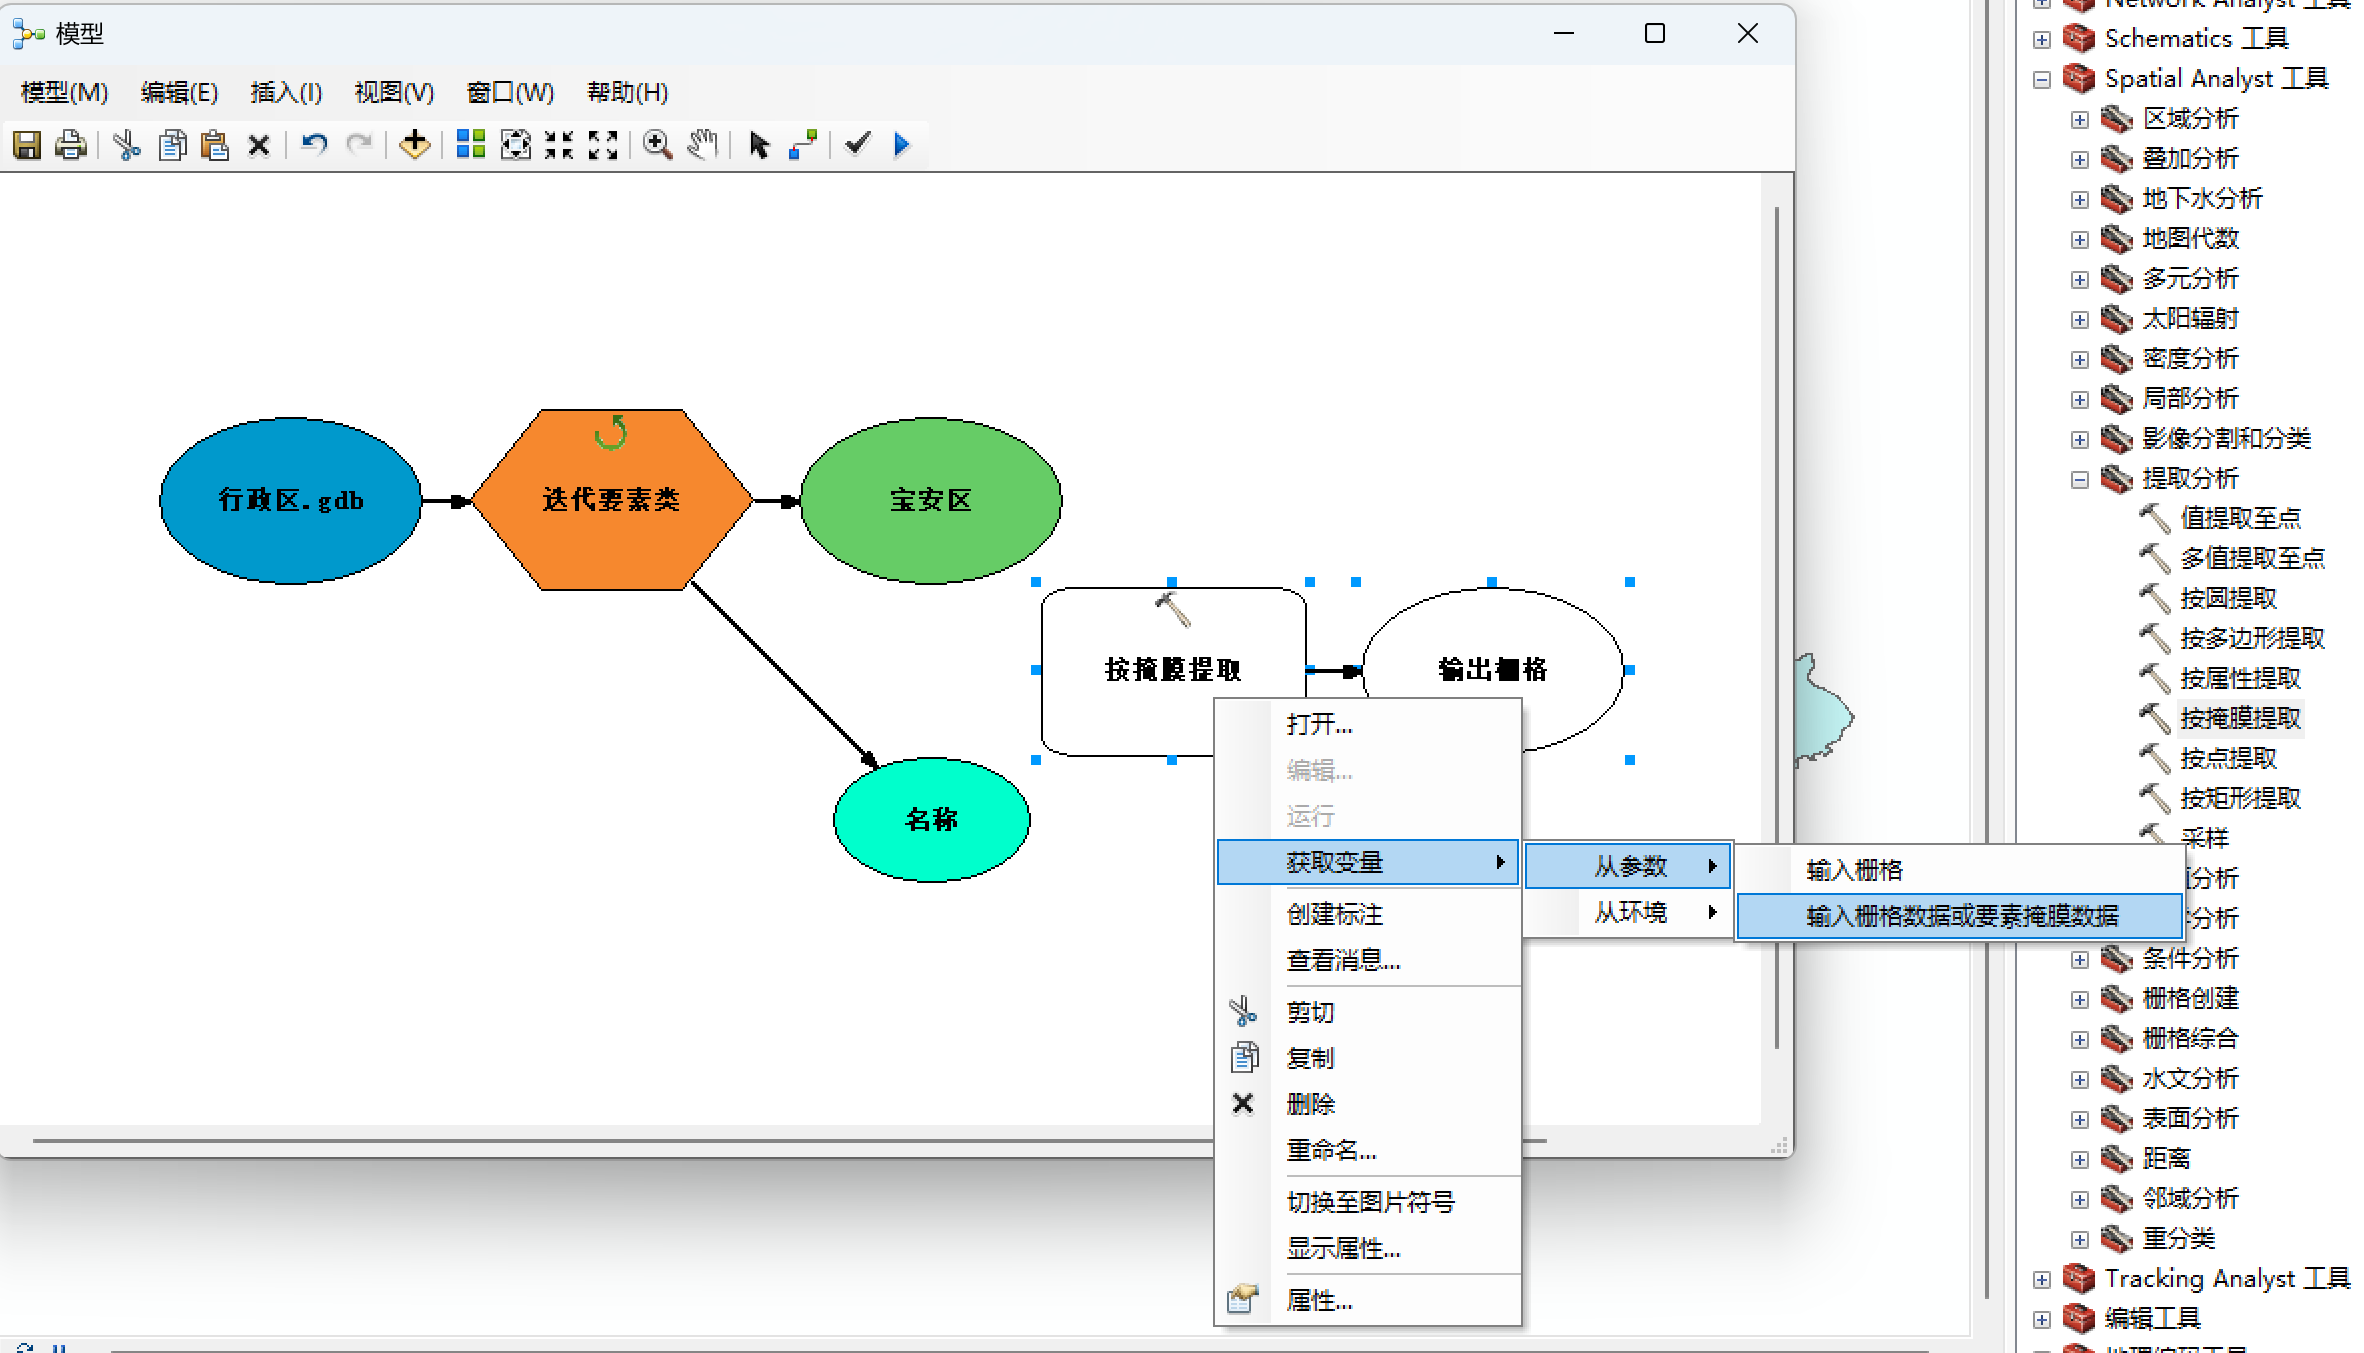Collapse the 提取分析 toolset
Image resolution: width=2364 pixels, height=1353 pixels.
pos(2080,479)
